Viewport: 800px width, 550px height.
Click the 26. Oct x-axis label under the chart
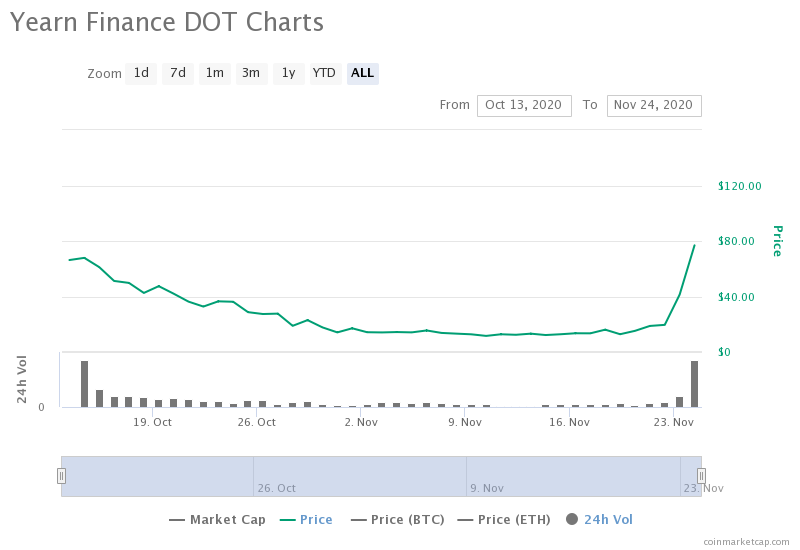(257, 422)
